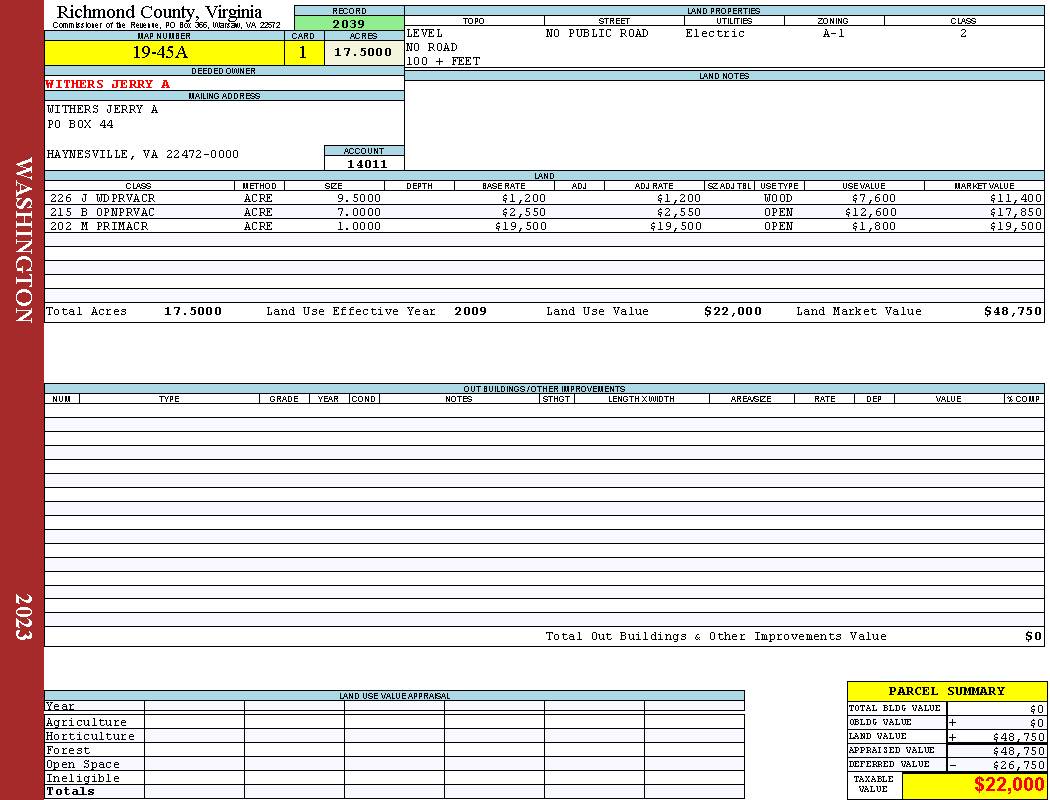The height and width of the screenshot is (800, 1050).
Task: Click HAYNESVILLE, VA 22472-0000 address line
Action: click(x=143, y=154)
